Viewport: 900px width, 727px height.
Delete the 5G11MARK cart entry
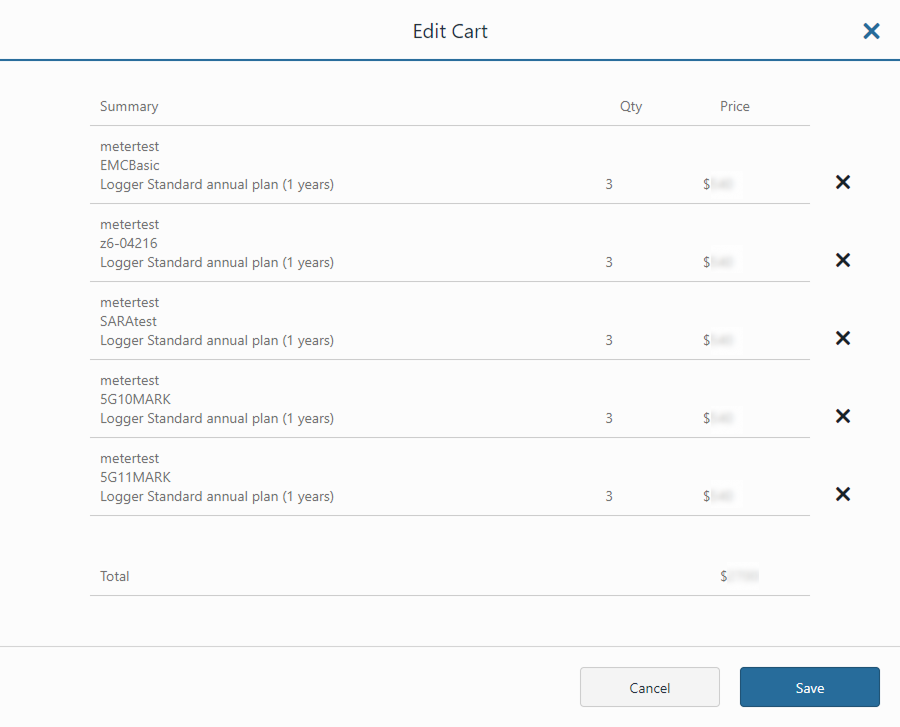point(843,494)
